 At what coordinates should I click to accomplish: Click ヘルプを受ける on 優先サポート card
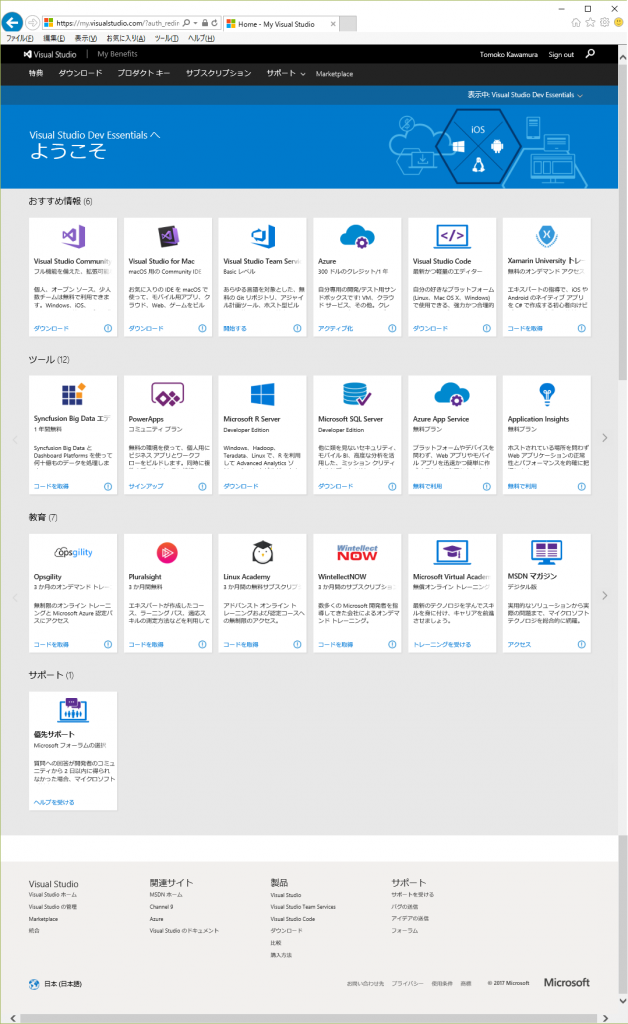coord(54,803)
